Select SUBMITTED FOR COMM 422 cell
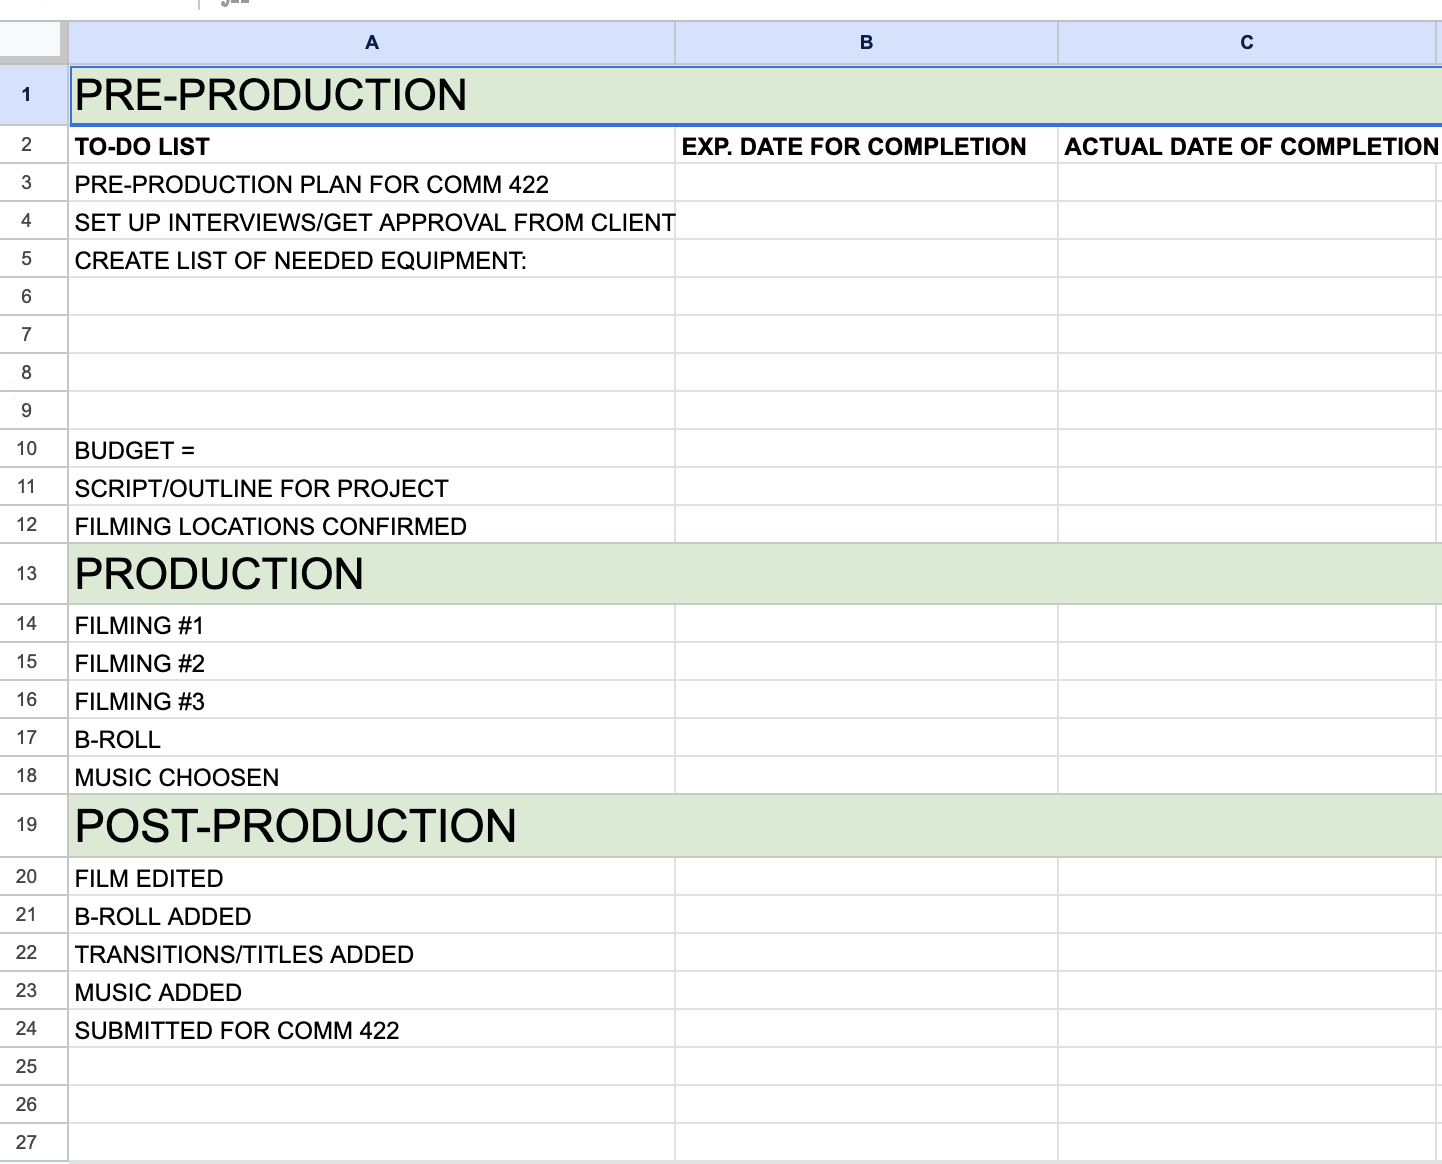The height and width of the screenshot is (1164, 1442). pyautogui.click(x=237, y=1030)
